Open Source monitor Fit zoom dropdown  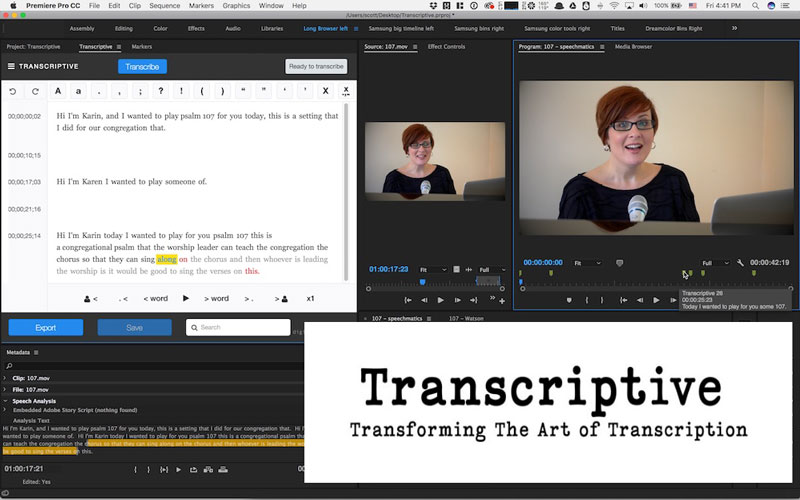tap(433, 269)
